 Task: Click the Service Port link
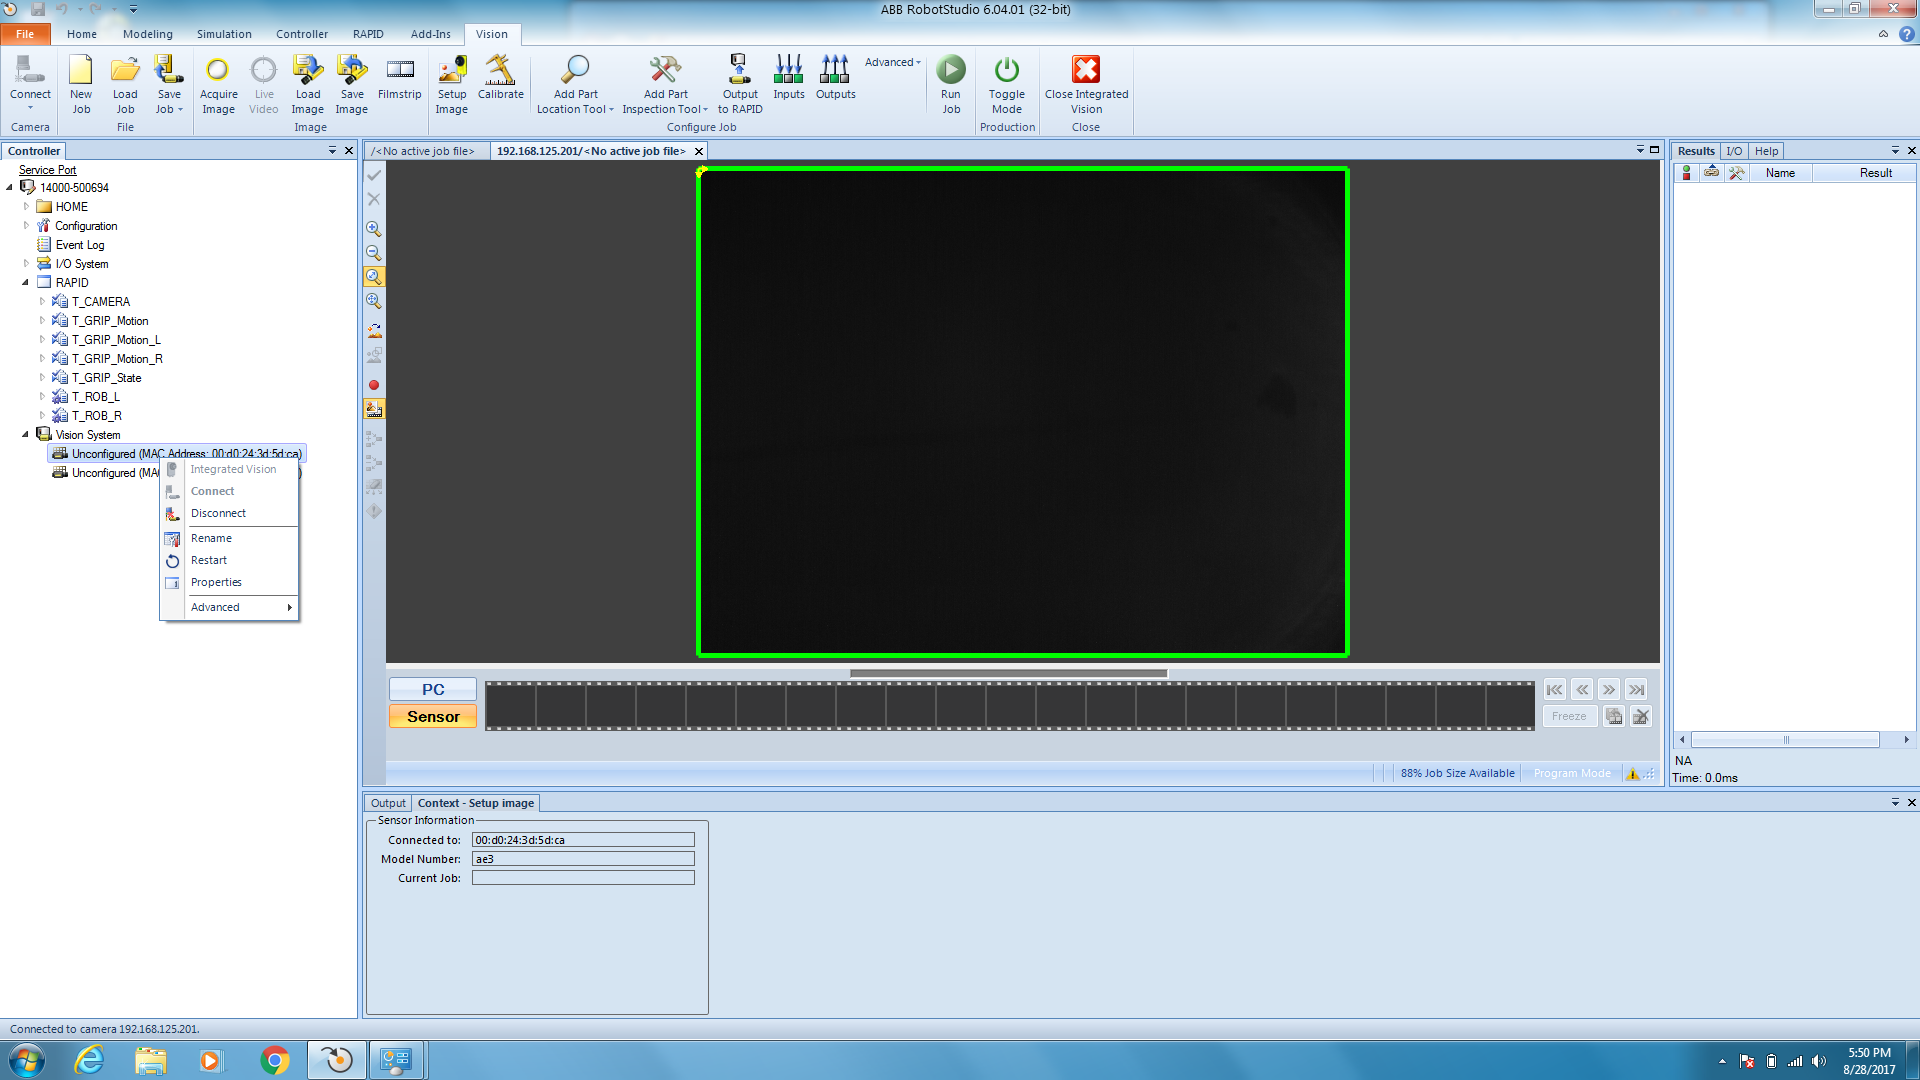47,170
